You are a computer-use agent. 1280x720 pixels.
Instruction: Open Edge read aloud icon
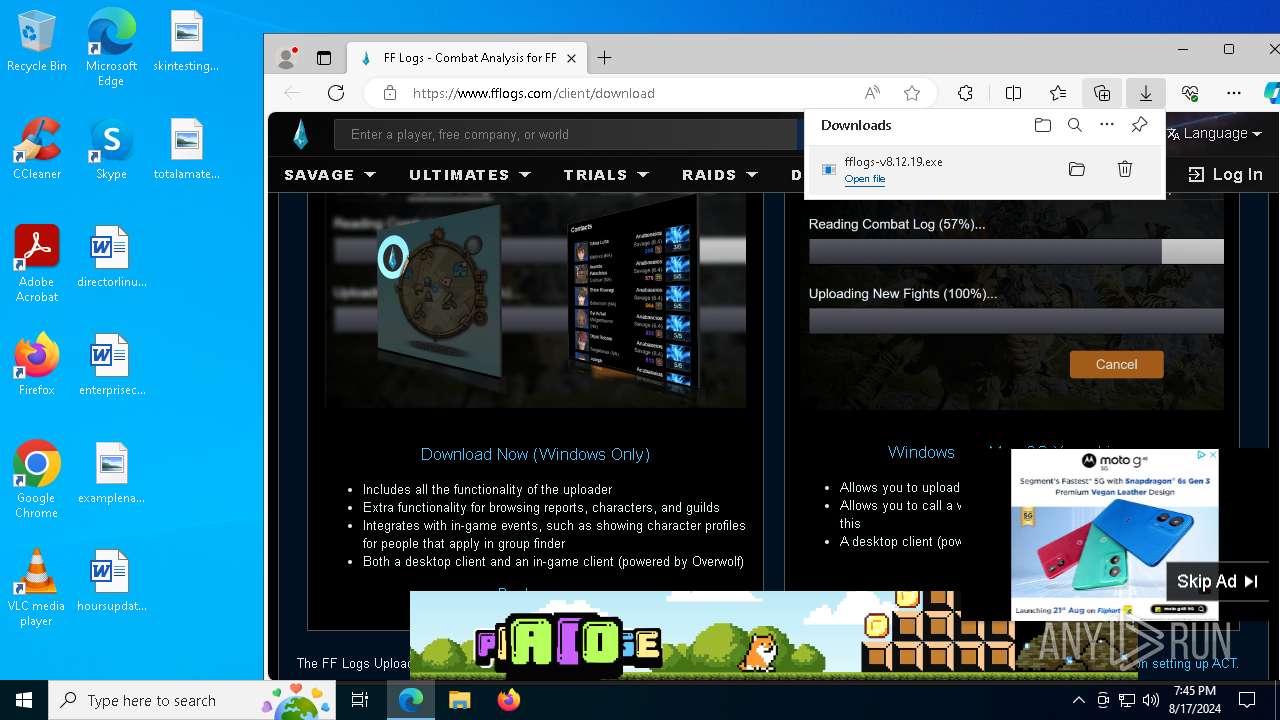coord(872,93)
